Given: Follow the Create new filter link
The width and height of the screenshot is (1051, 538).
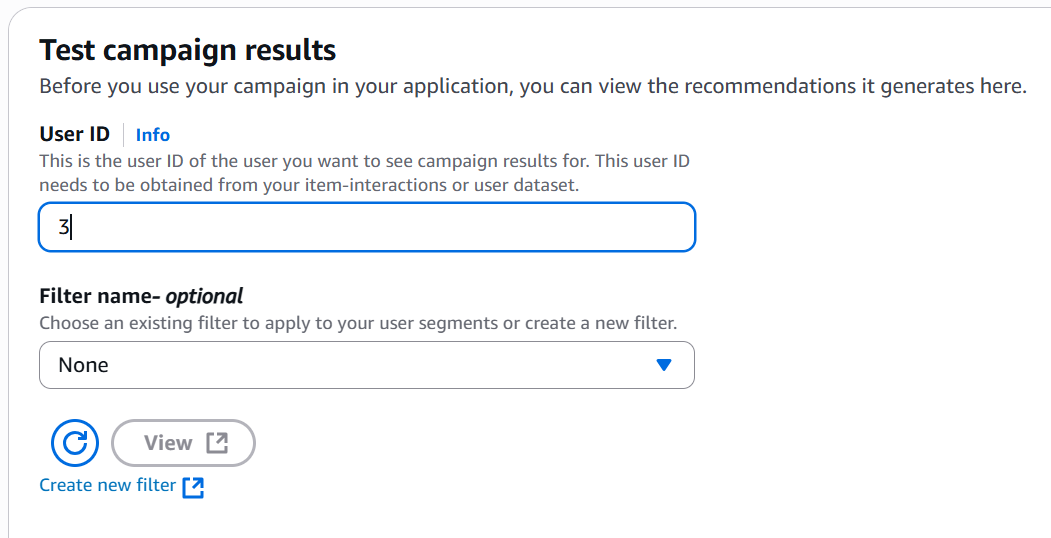Looking at the screenshot, I should [x=107, y=486].
